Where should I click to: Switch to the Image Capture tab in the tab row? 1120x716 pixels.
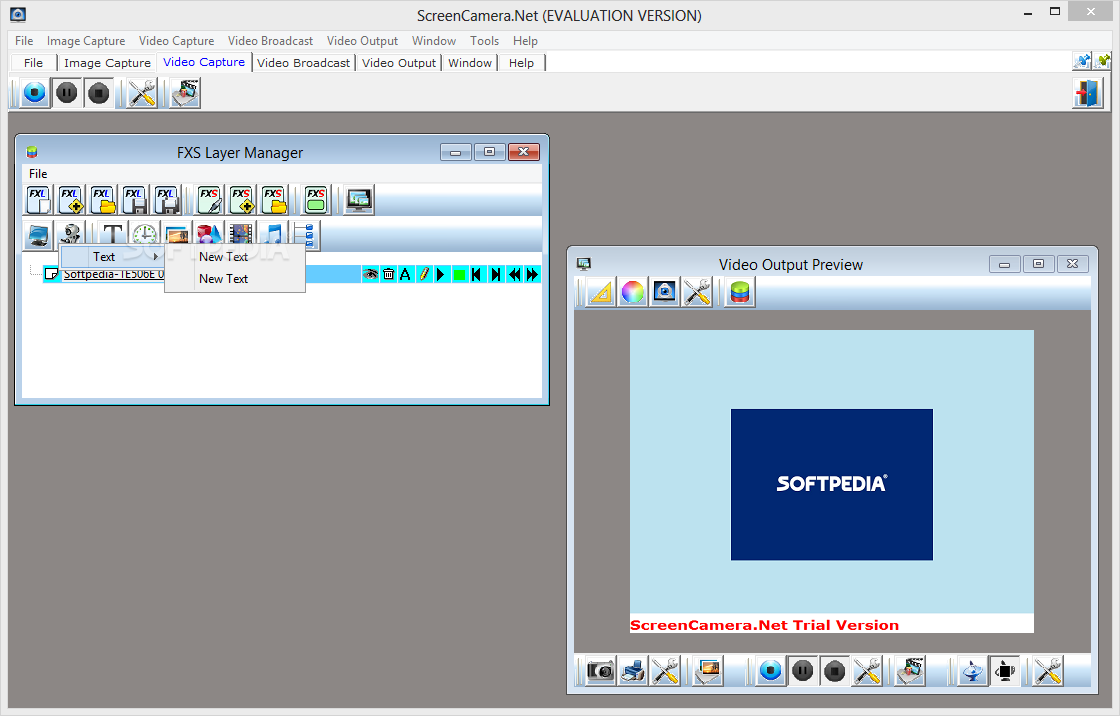click(x=107, y=63)
